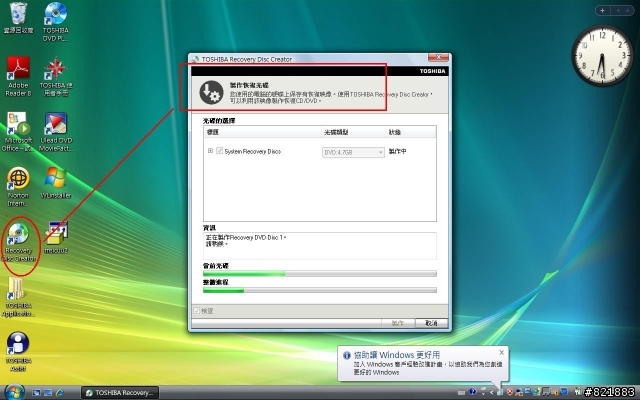
Task: Click the 整體進程 overall progress bar
Action: (320, 290)
